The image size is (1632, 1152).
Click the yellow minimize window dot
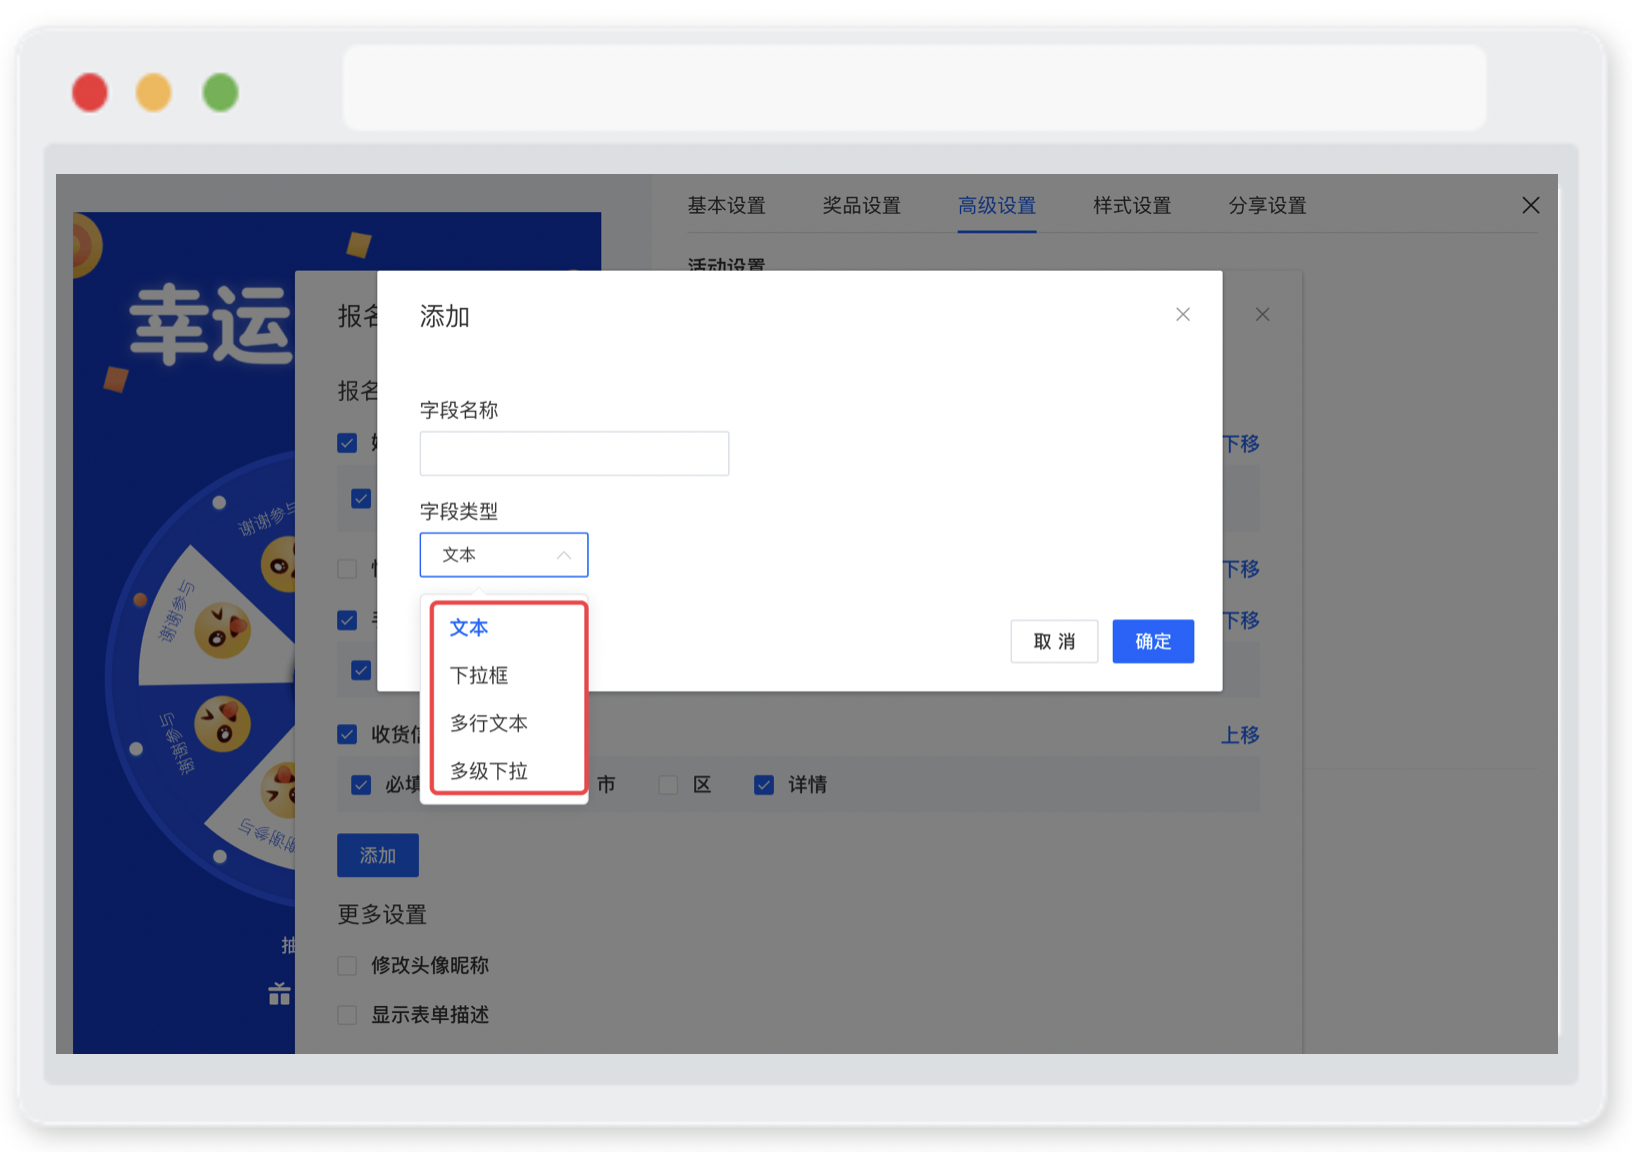point(154,93)
